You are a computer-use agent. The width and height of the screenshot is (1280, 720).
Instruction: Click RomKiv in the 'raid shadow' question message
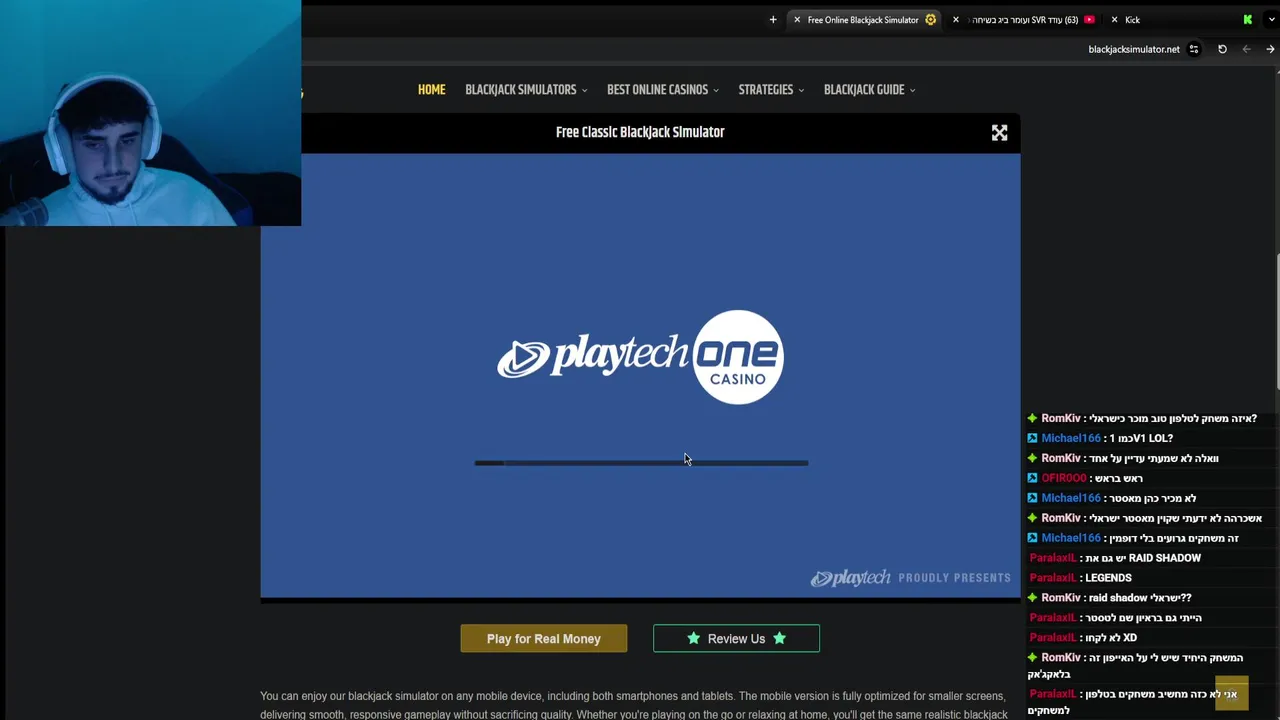[1060, 598]
